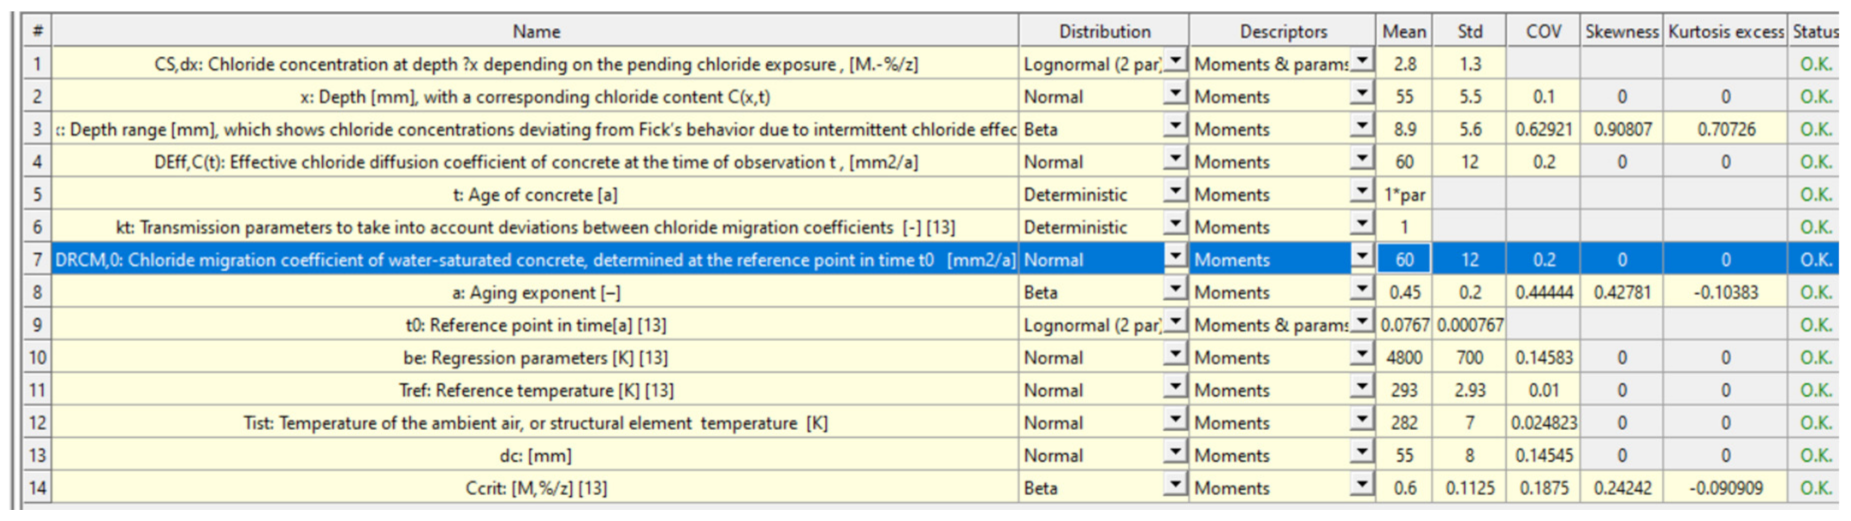Click Mean value 1*par for Age of concrete

[1404, 195]
